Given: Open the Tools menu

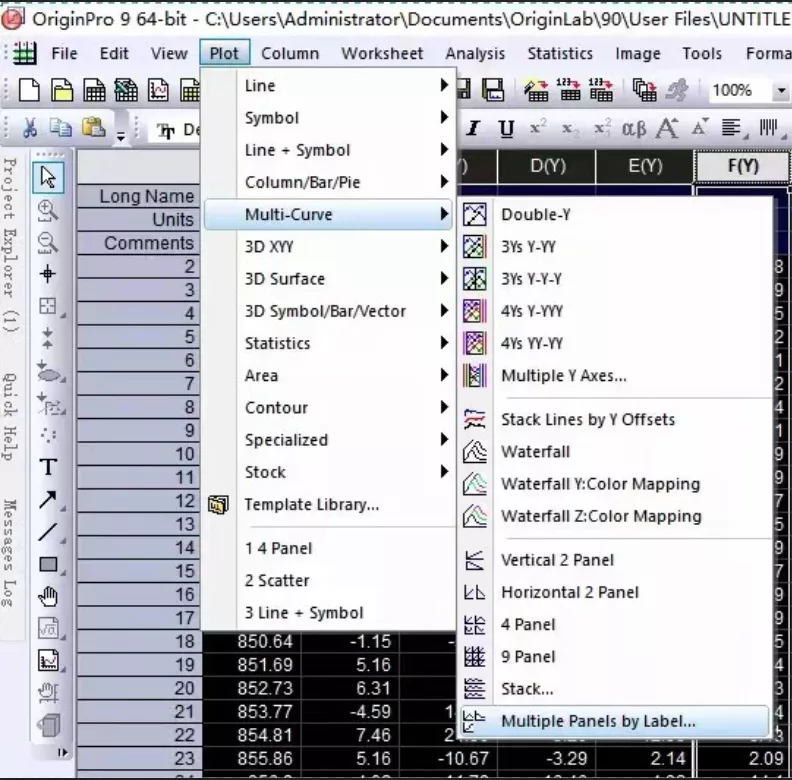Looking at the screenshot, I should [702, 54].
